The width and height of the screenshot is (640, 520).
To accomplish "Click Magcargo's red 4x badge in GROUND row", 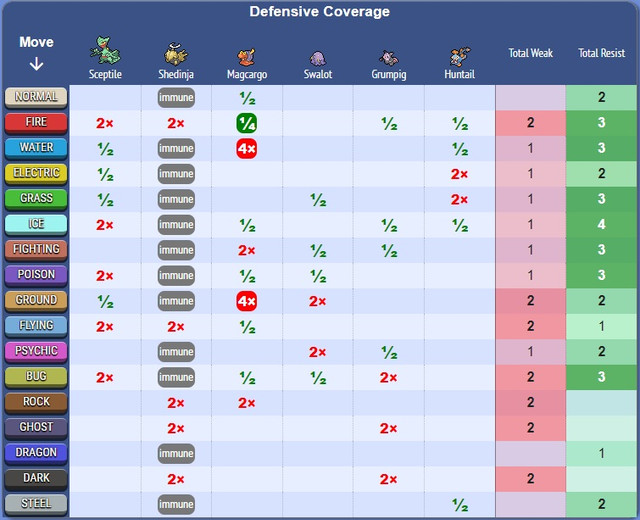I will tap(247, 301).
